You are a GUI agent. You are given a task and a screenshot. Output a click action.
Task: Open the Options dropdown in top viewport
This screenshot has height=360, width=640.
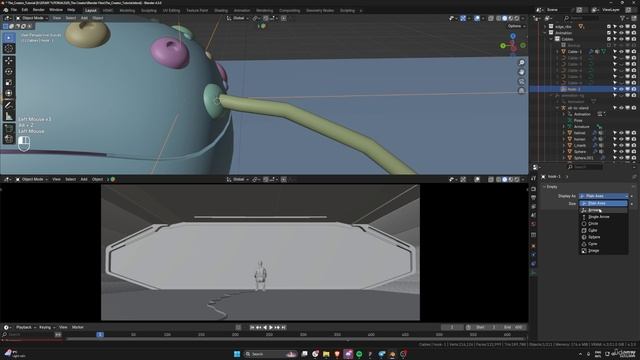coord(516,26)
